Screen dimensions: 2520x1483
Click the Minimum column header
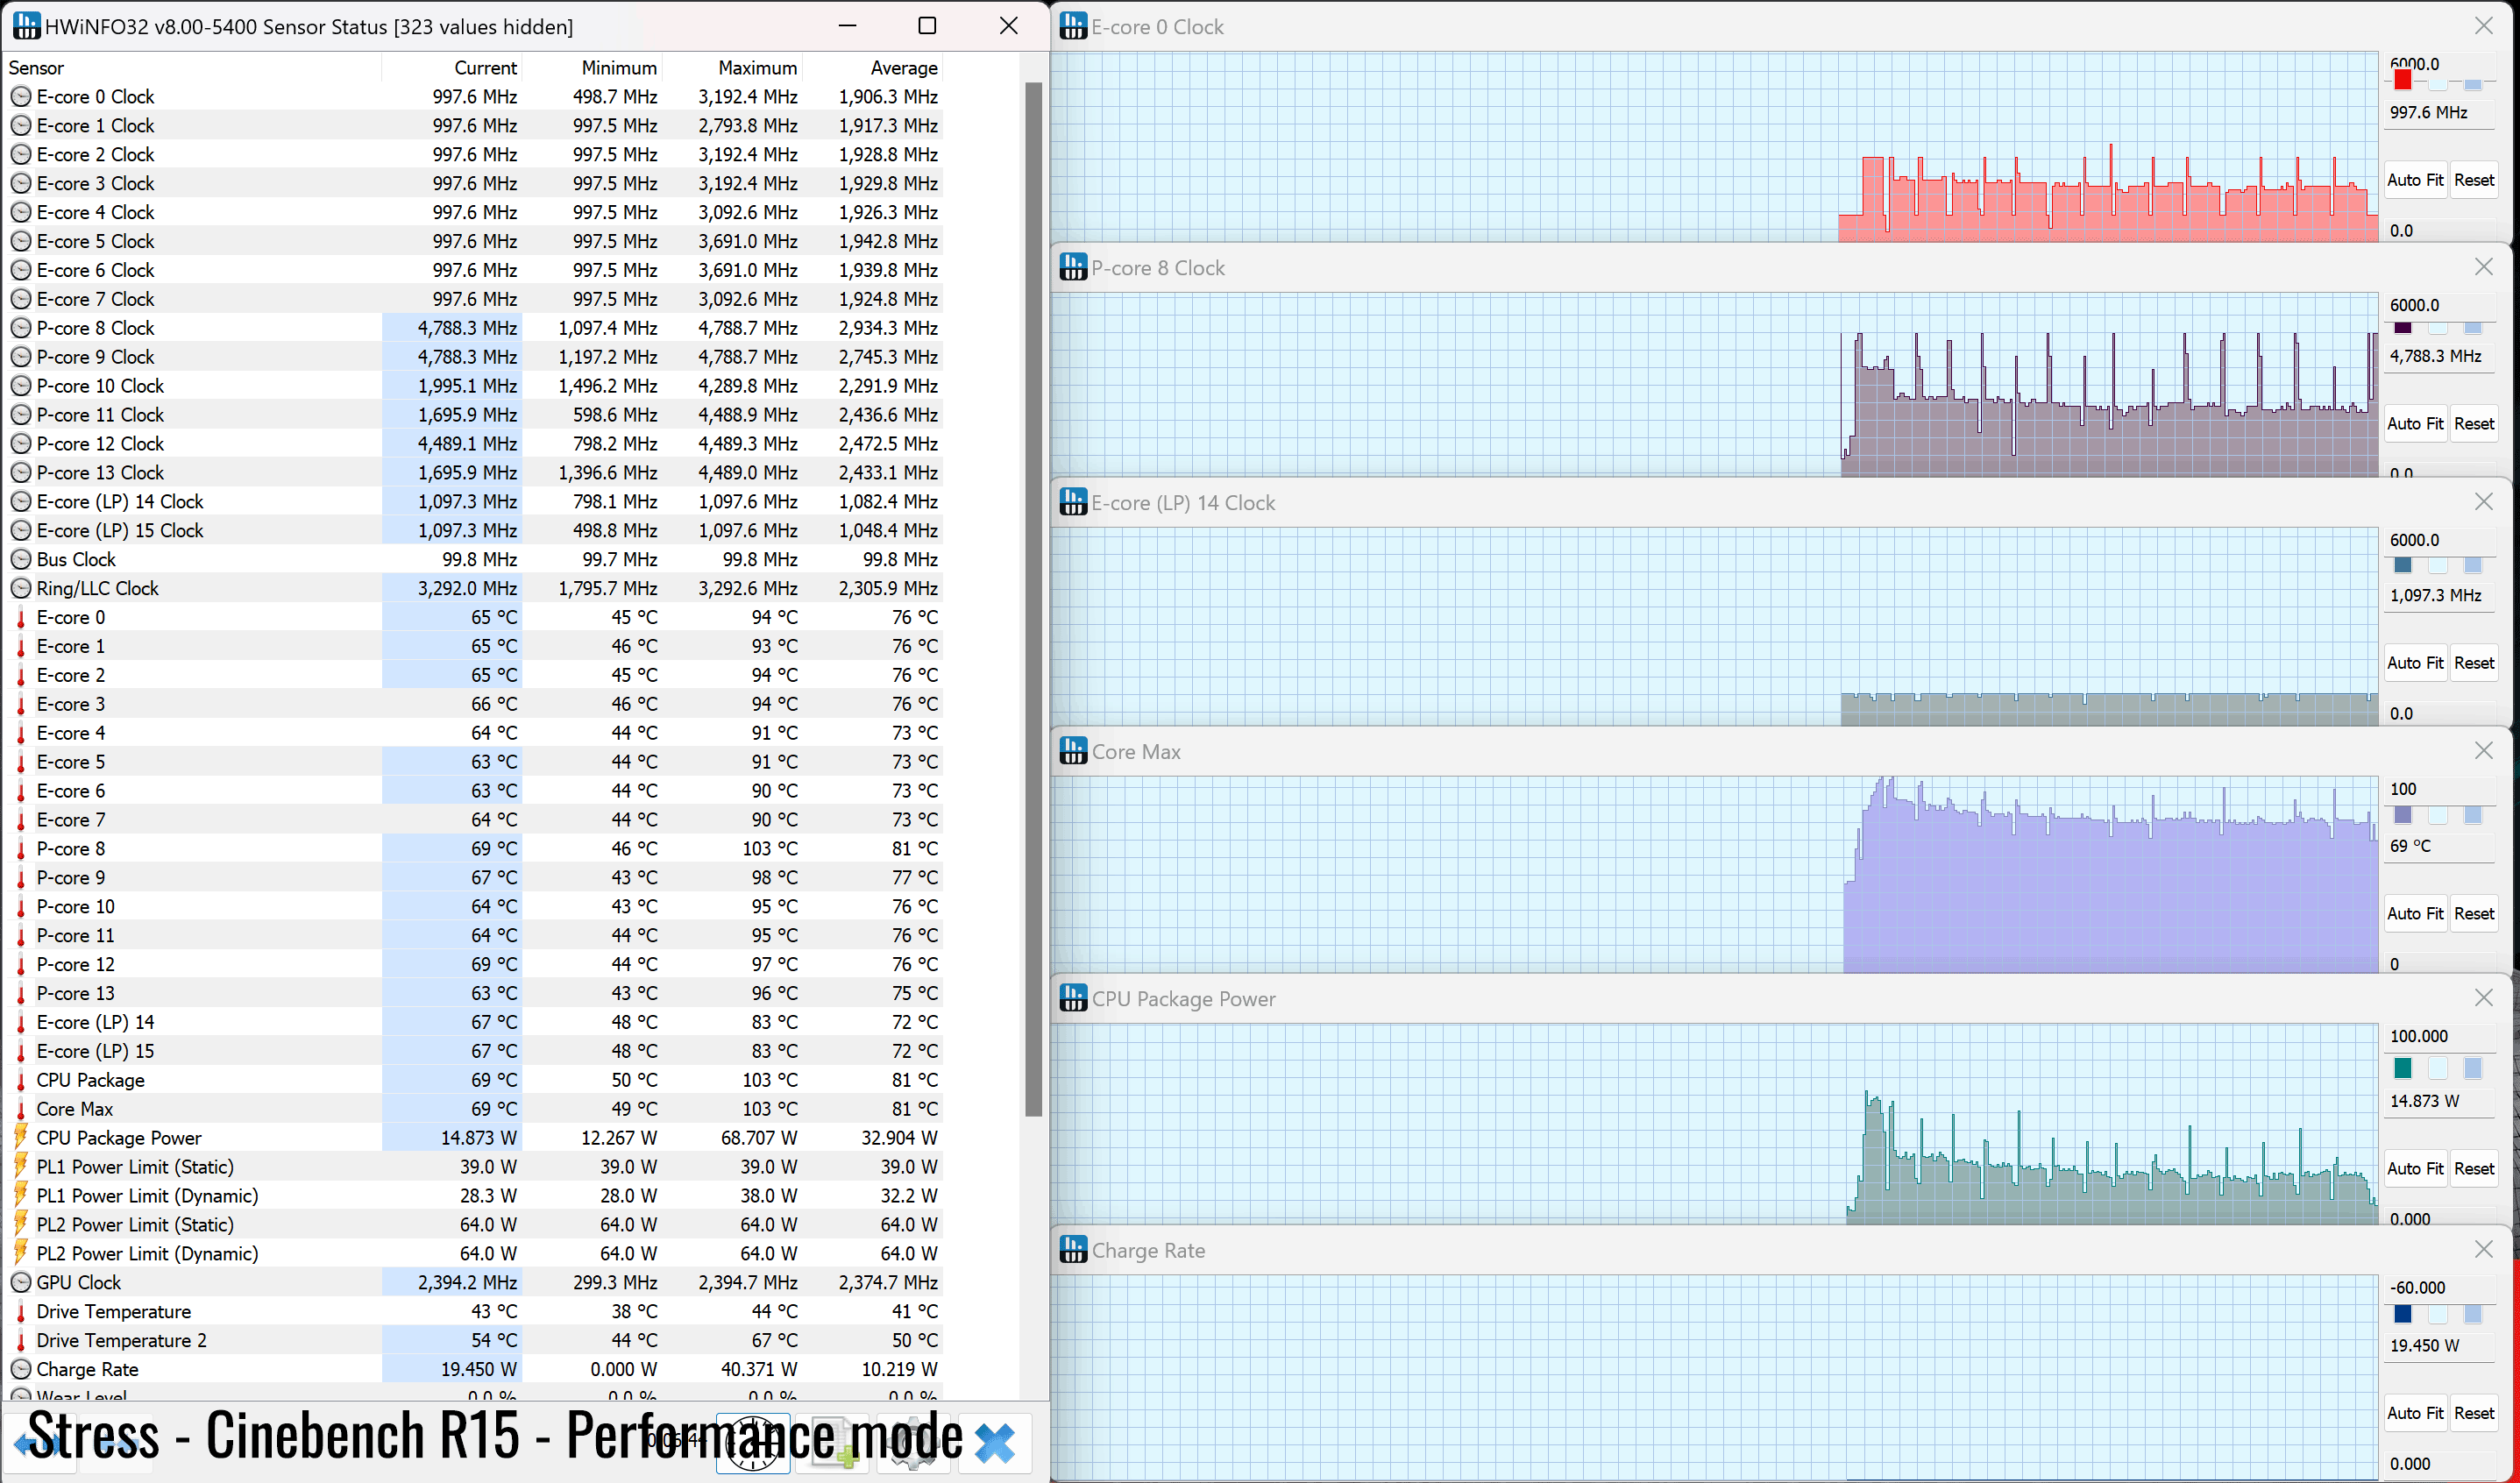591,67
